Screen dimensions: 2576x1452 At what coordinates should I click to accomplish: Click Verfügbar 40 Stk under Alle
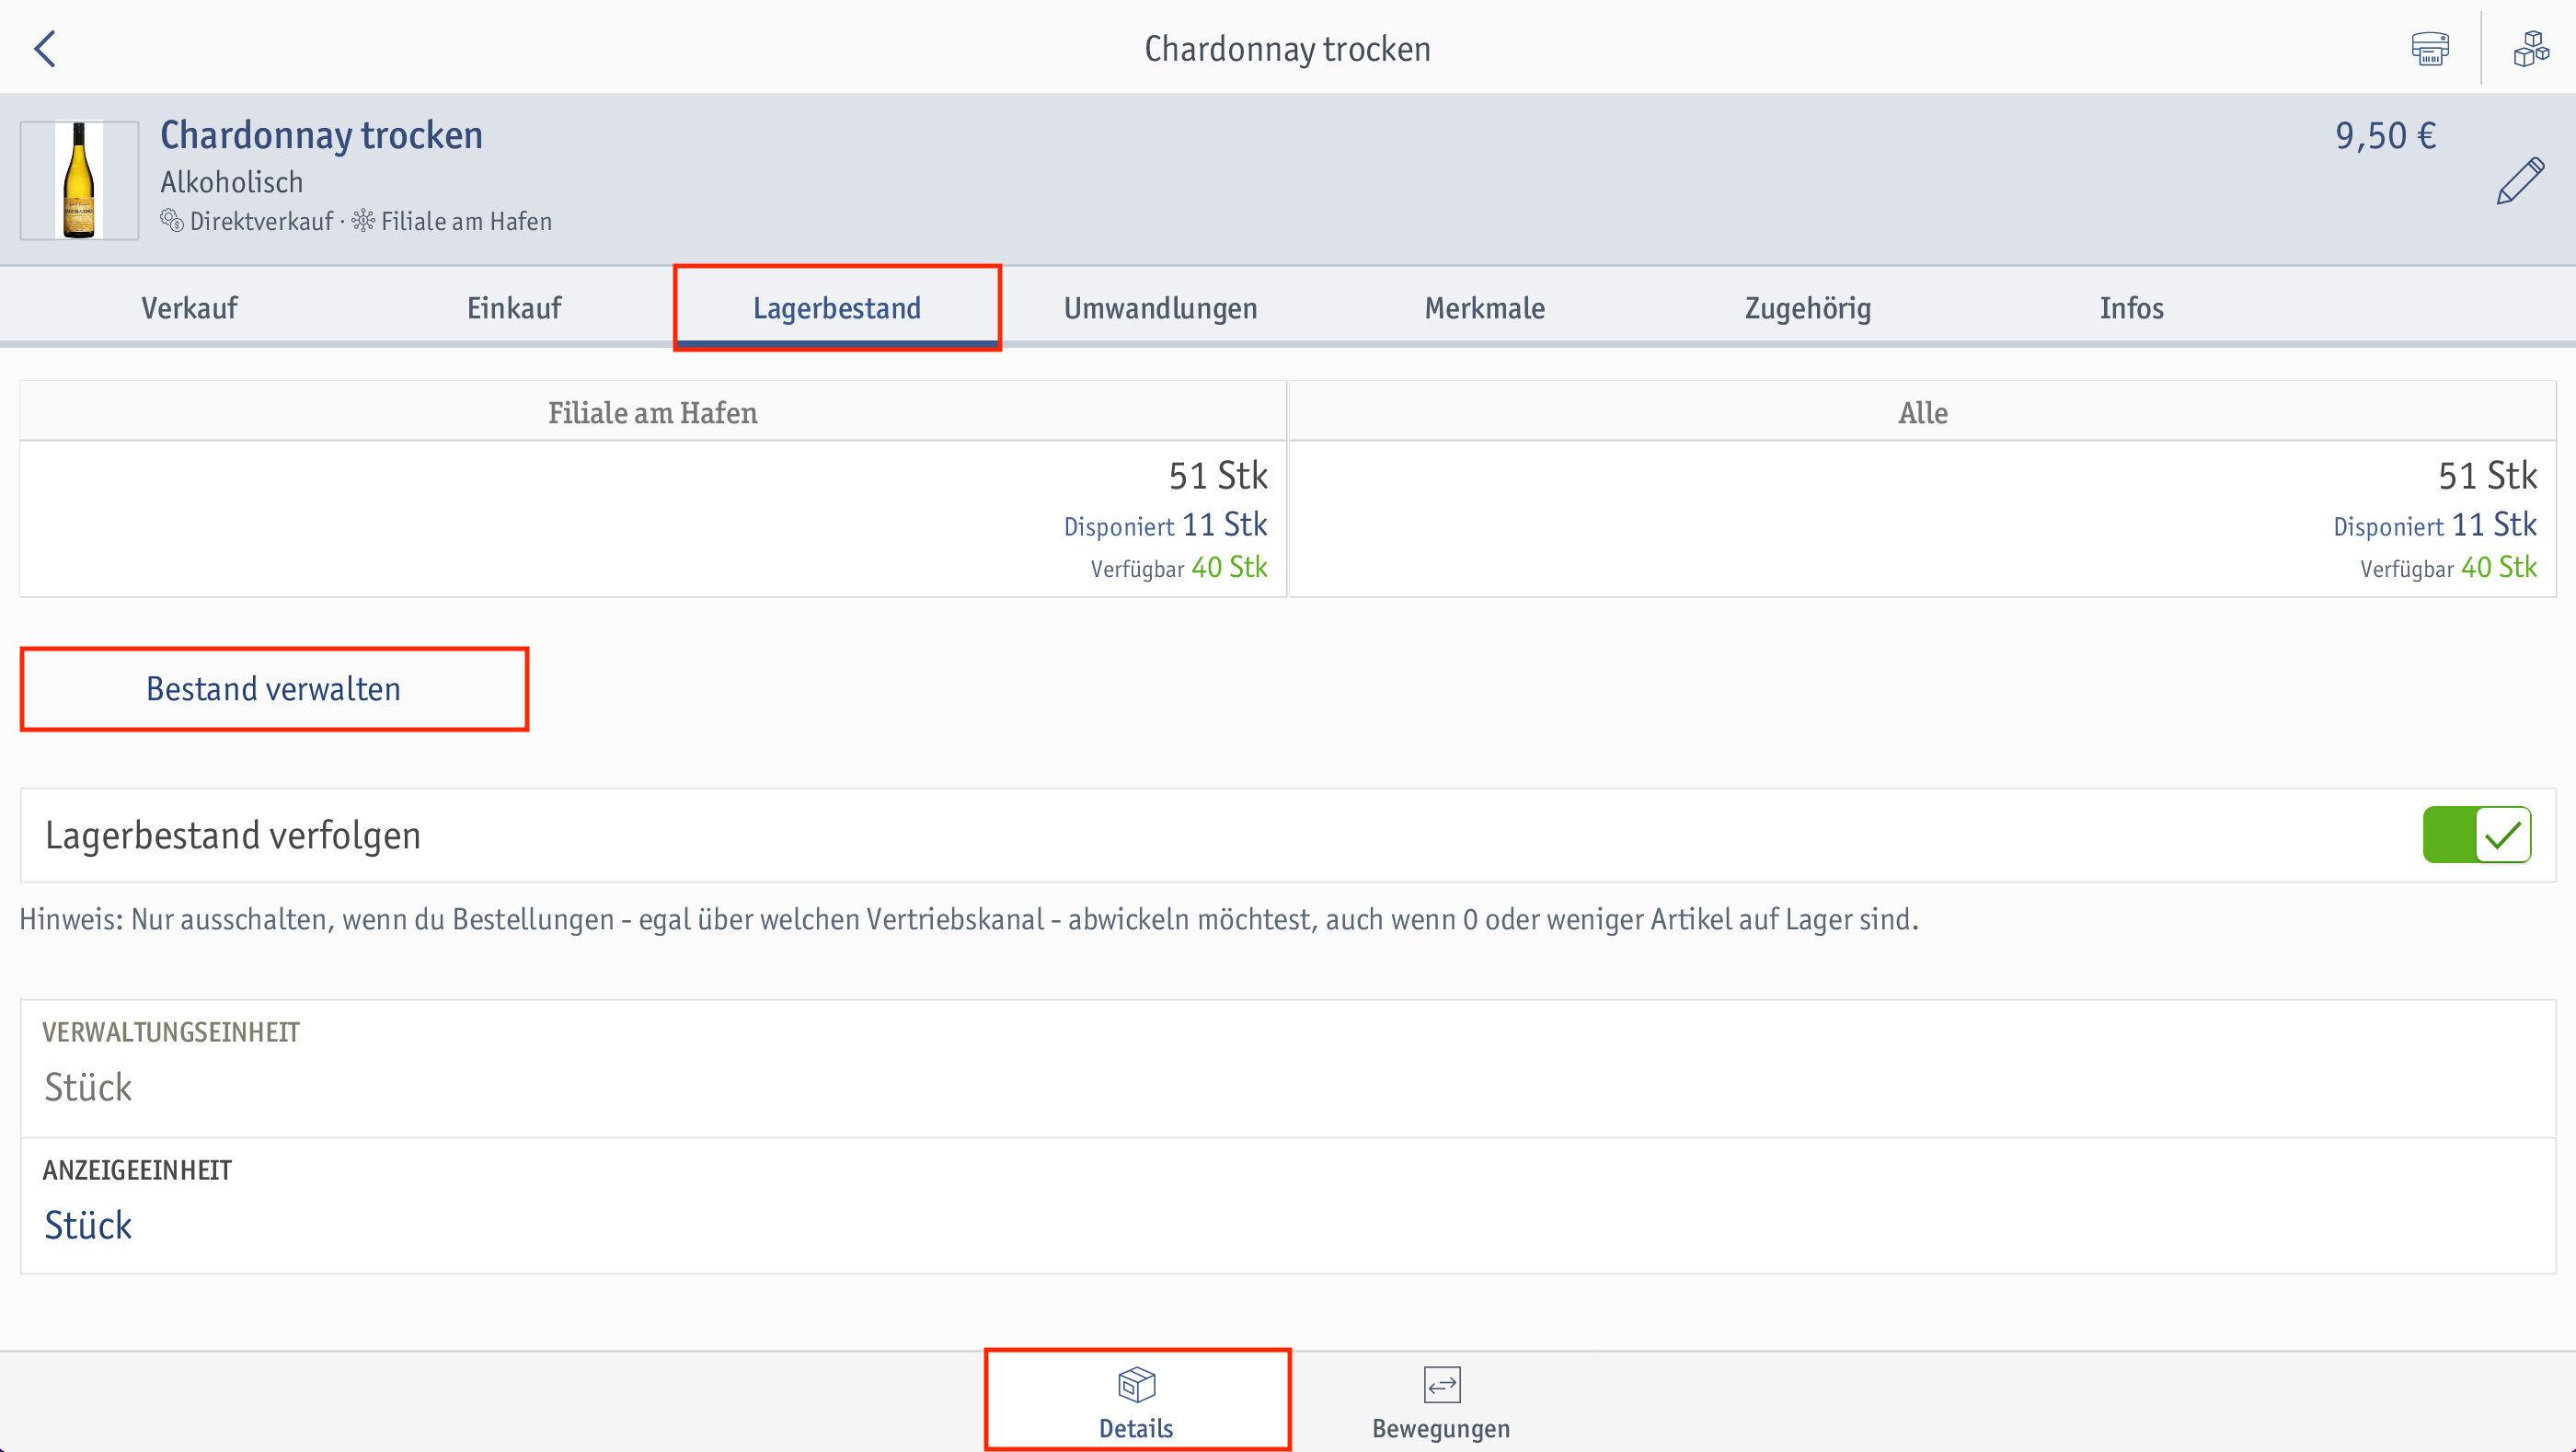click(2448, 568)
